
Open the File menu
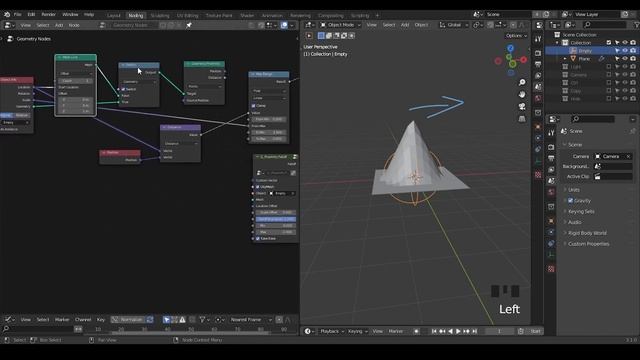18,14
